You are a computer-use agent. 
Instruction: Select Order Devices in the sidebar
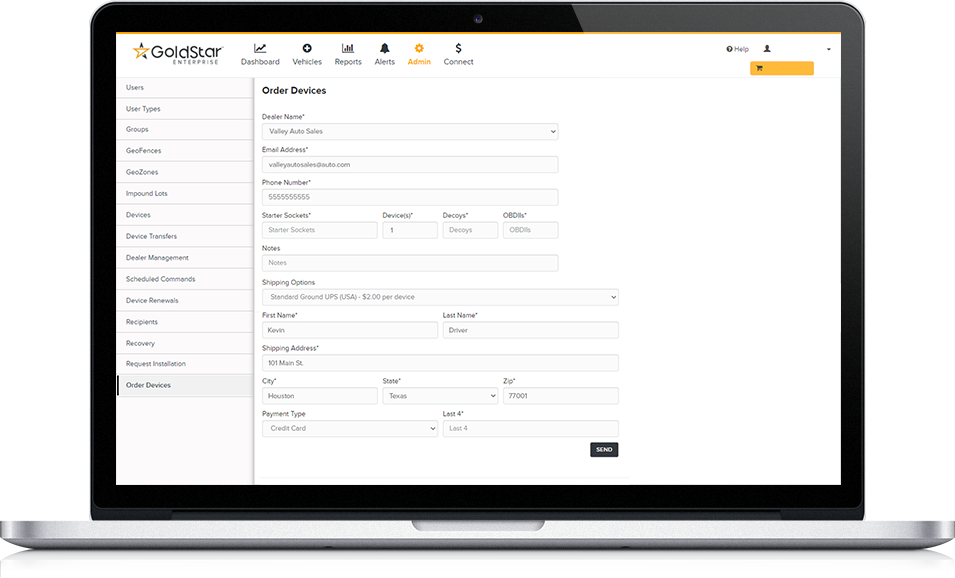click(185, 385)
